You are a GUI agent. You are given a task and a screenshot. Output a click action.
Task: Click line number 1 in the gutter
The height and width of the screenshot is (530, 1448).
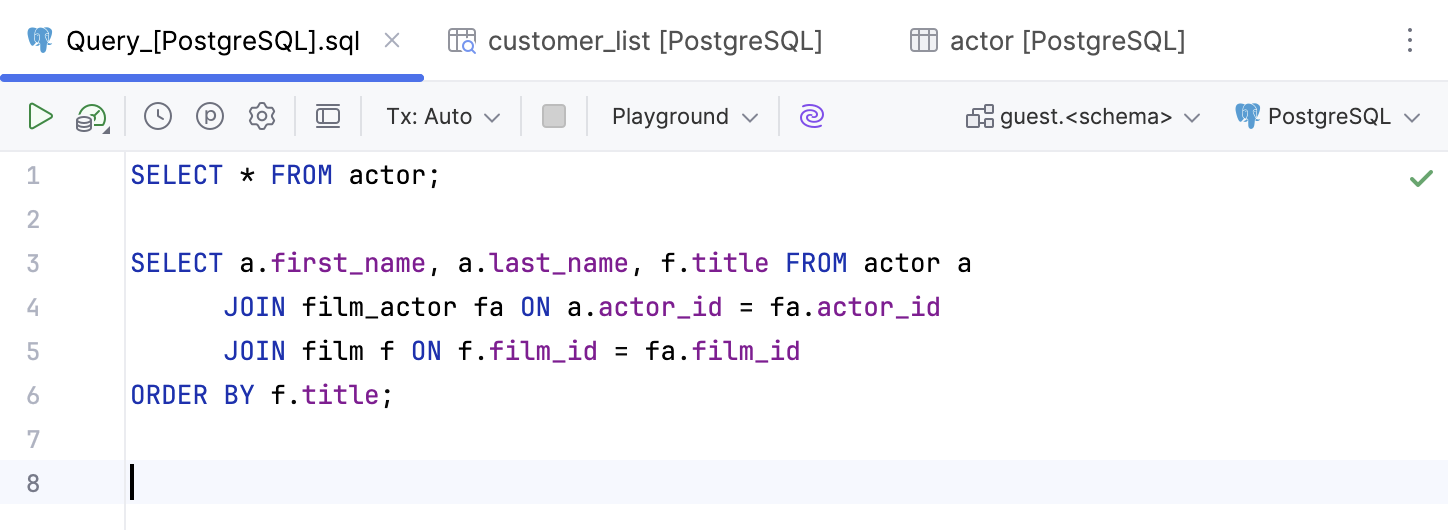coord(33,176)
